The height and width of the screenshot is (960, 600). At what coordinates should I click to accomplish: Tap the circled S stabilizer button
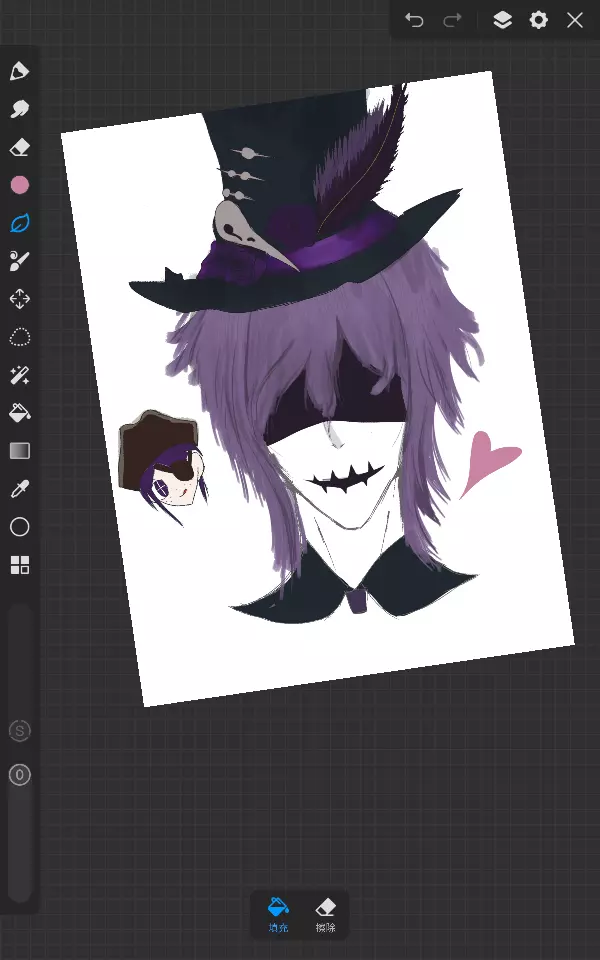tap(20, 730)
